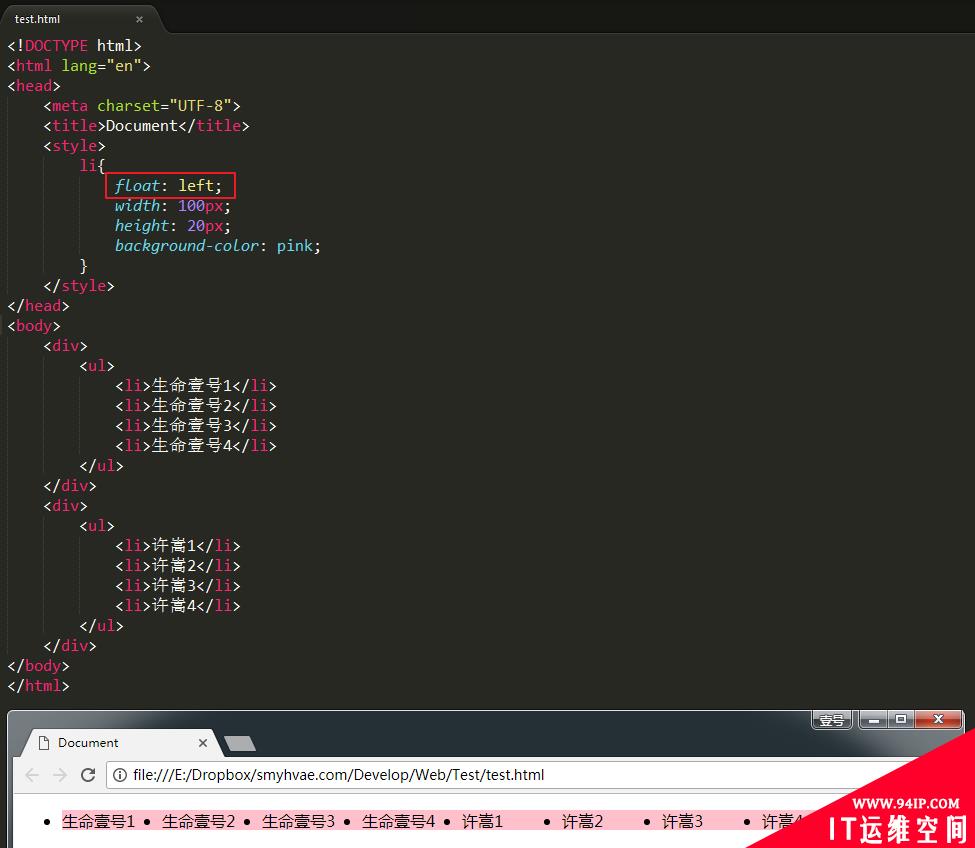Click the <li>许嵩2</li> code line
975x848 pixels.
[x=178, y=565]
